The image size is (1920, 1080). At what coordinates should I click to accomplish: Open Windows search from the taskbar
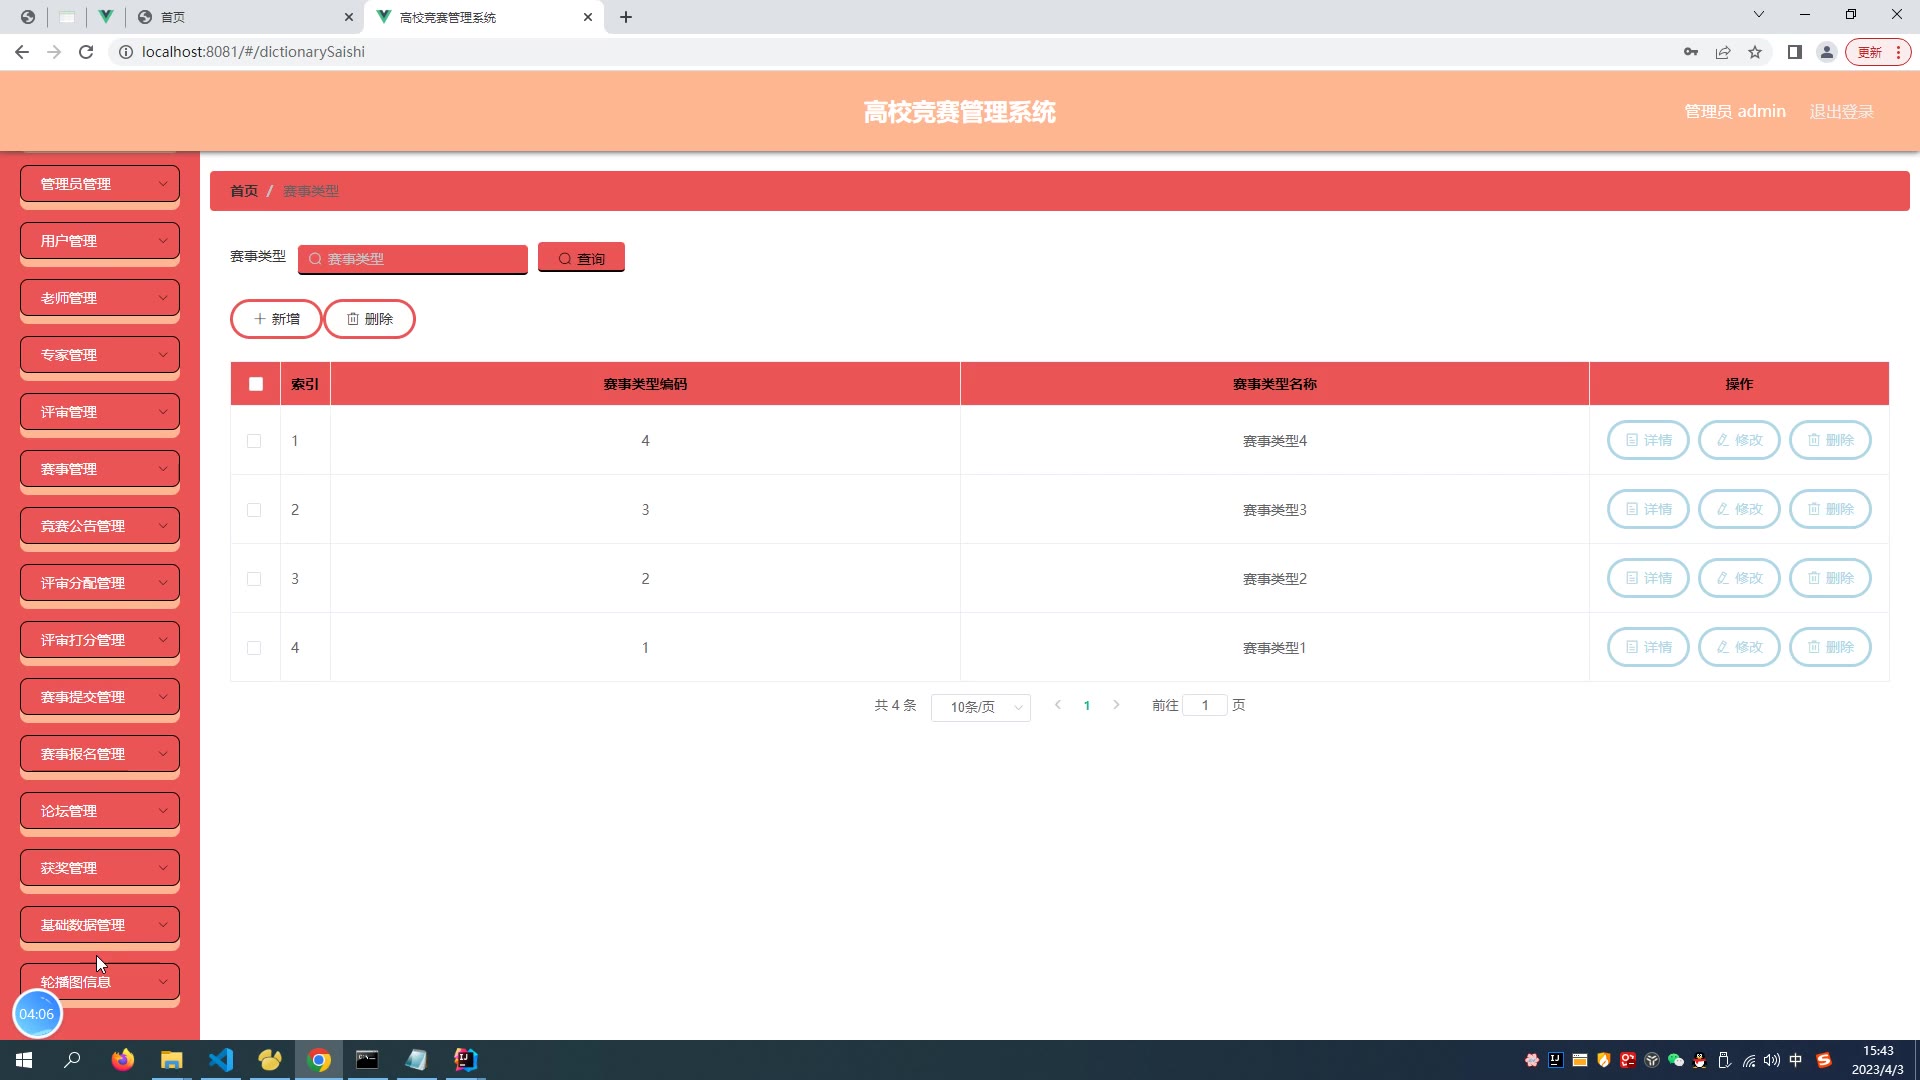pos(72,1060)
